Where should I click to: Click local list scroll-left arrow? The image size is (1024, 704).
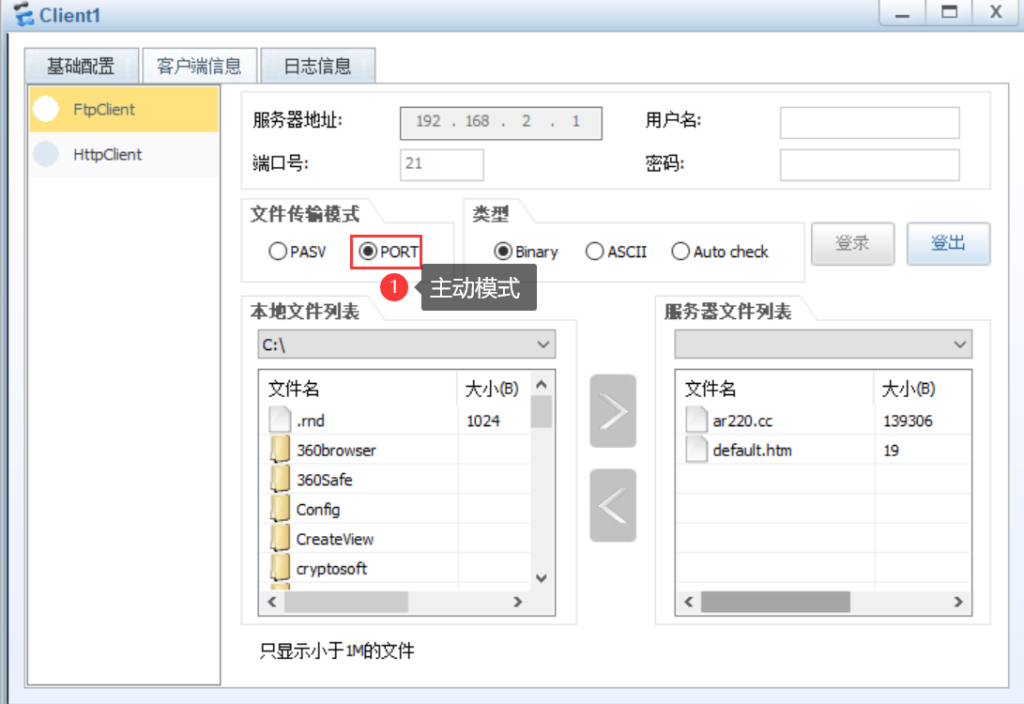click(272, 601)
